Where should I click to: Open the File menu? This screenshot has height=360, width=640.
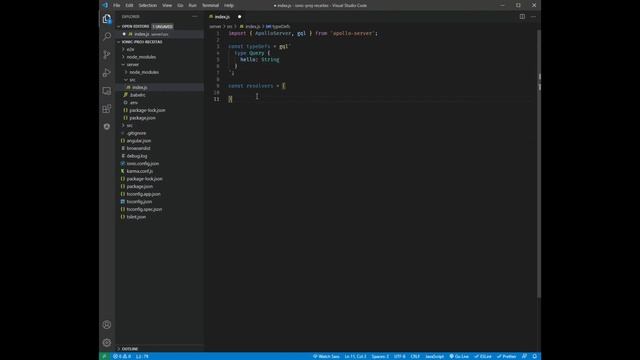pos(117,5)
